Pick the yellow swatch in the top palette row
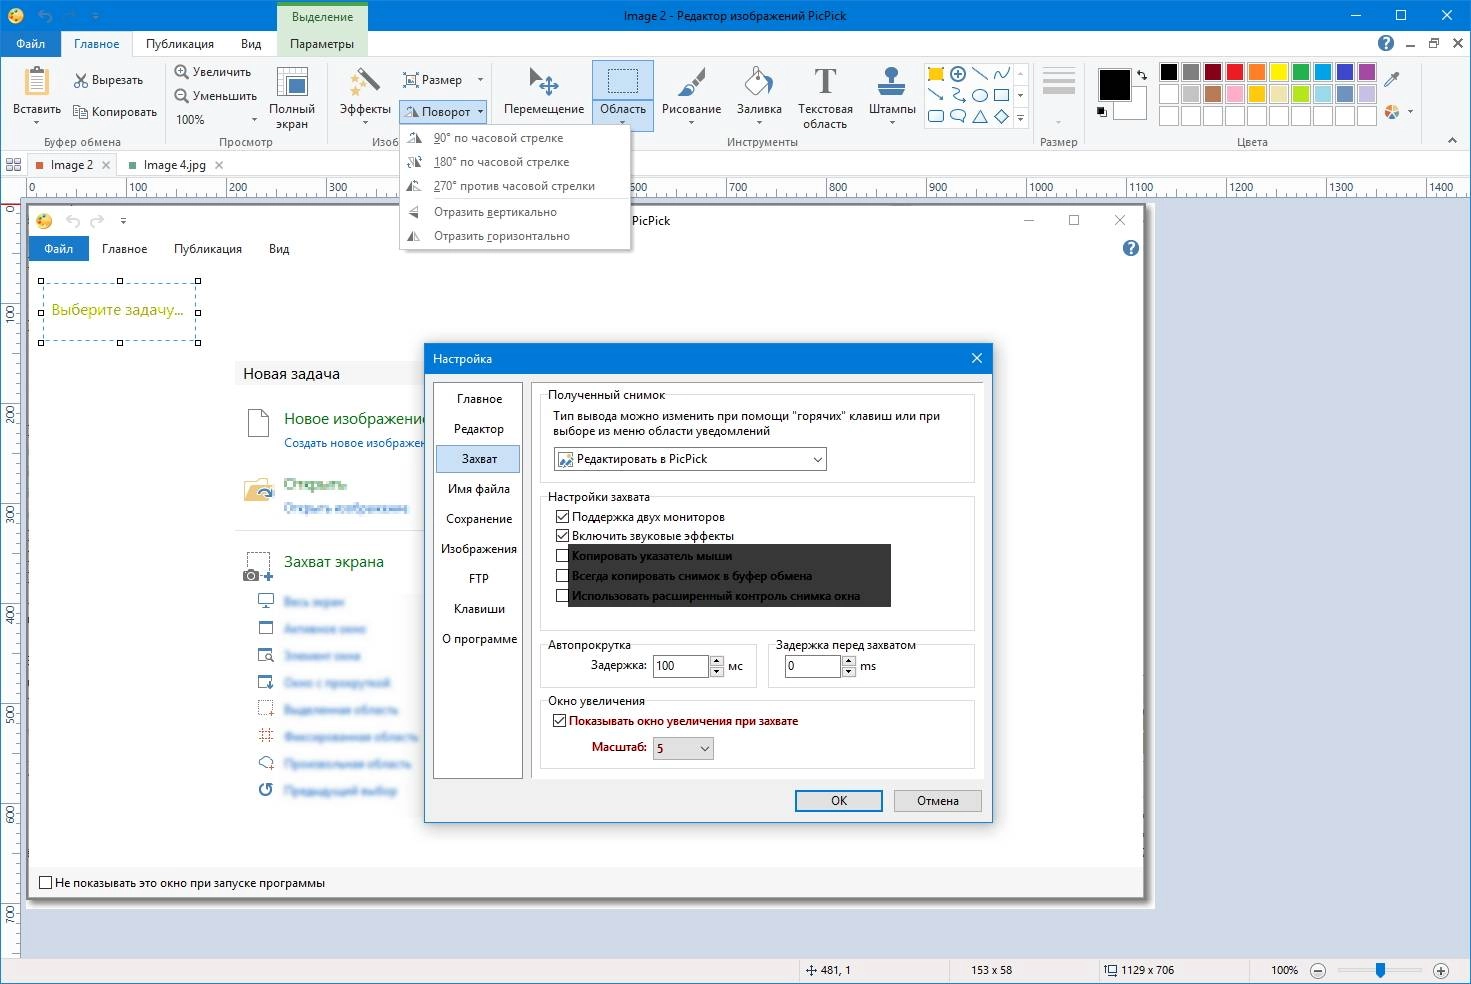The width and height of the screenshot is (1471, 984). (1279, 72)
